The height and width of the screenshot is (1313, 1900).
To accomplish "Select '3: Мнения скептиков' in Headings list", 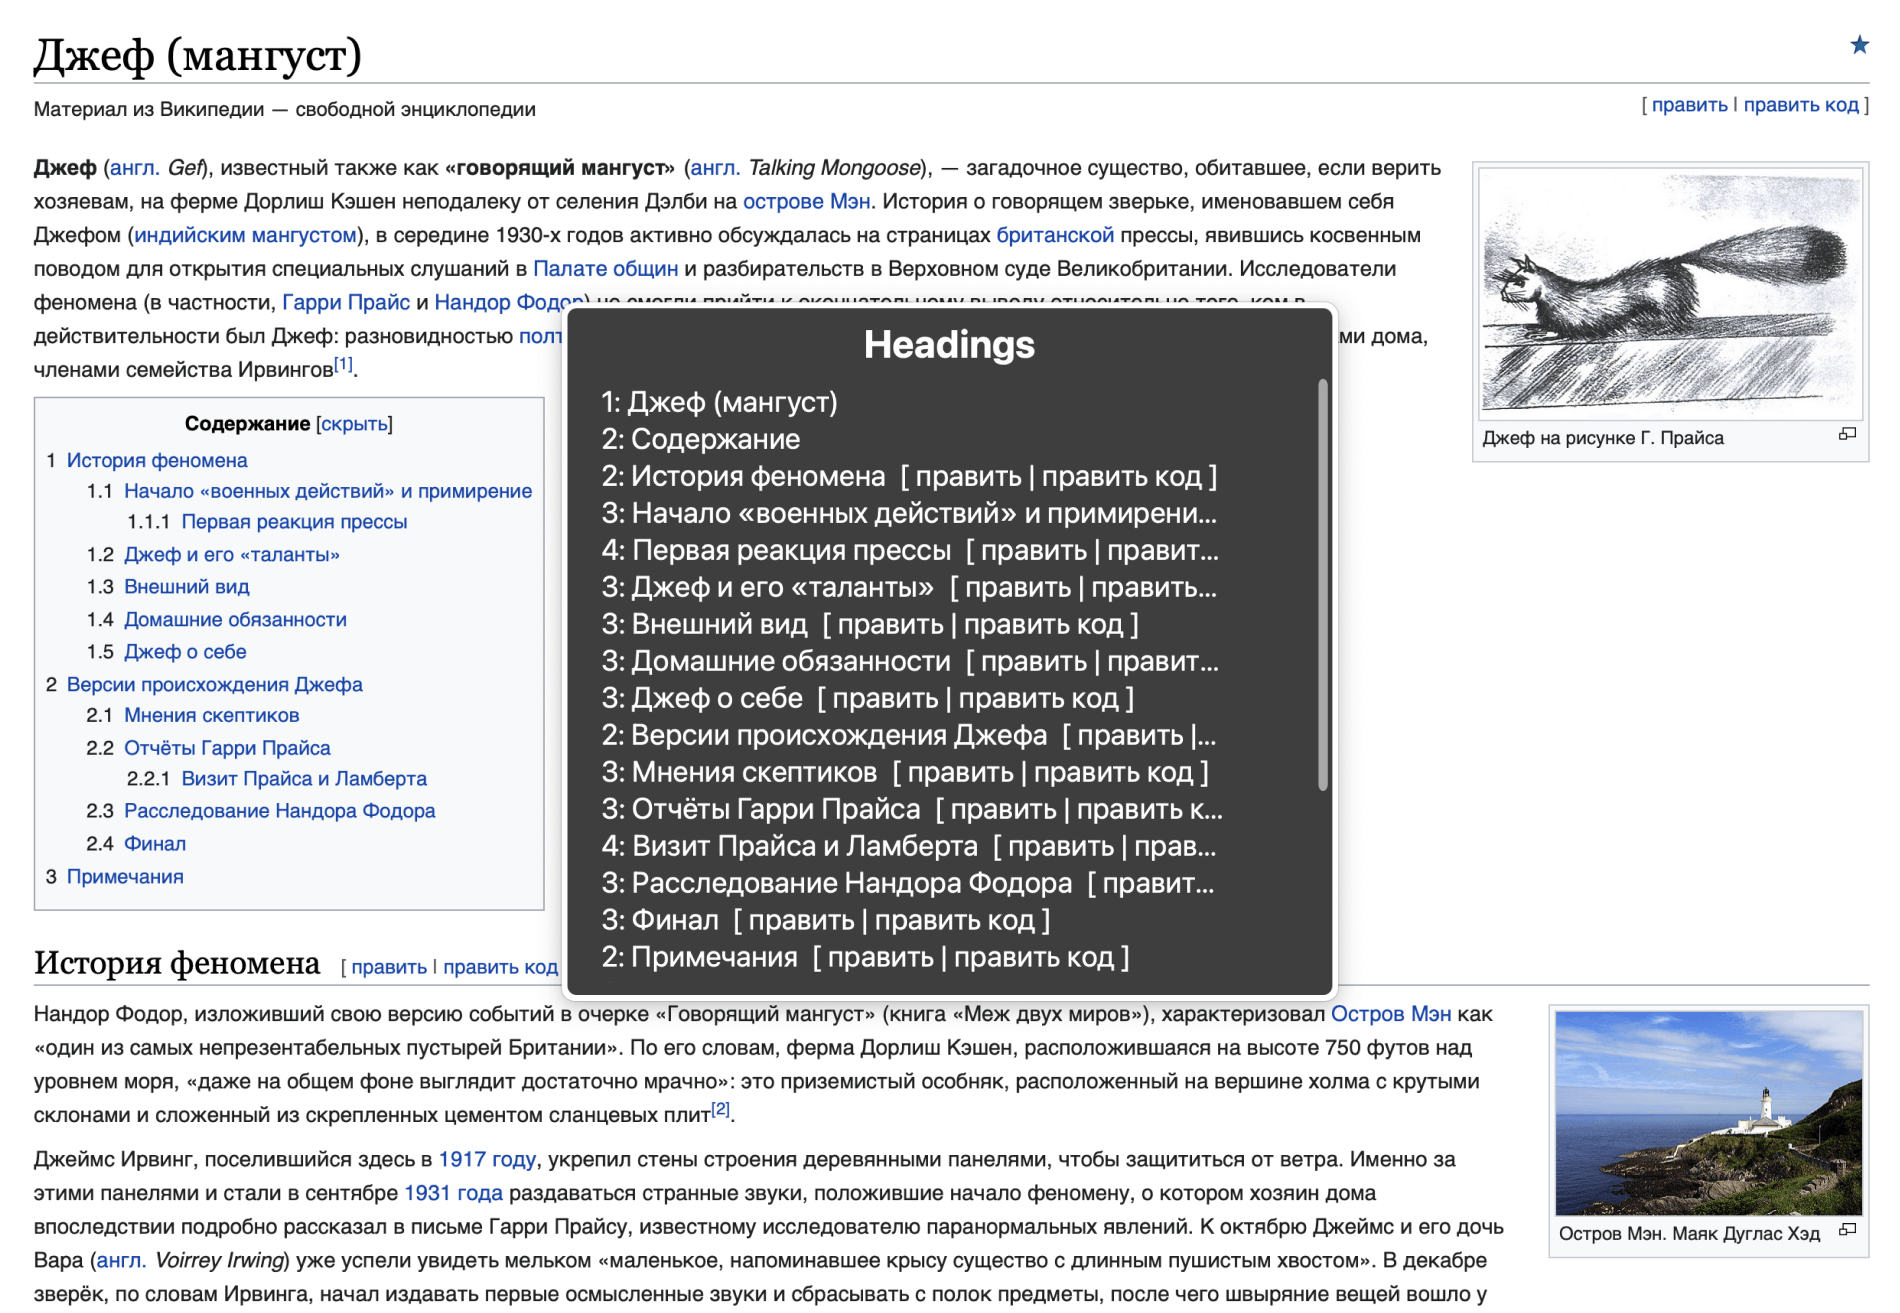I will 905,772.
